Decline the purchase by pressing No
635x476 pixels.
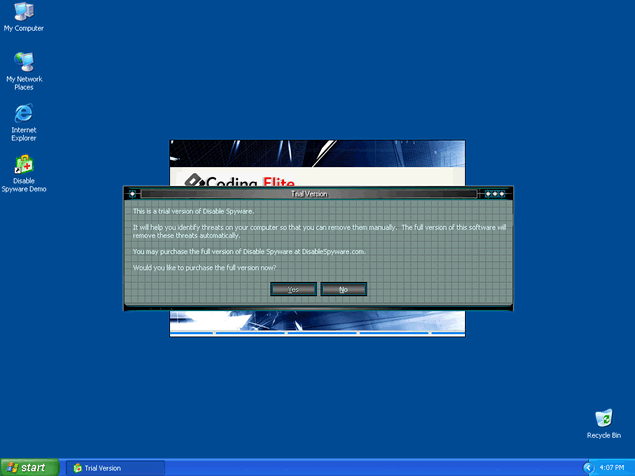point(343,289)
